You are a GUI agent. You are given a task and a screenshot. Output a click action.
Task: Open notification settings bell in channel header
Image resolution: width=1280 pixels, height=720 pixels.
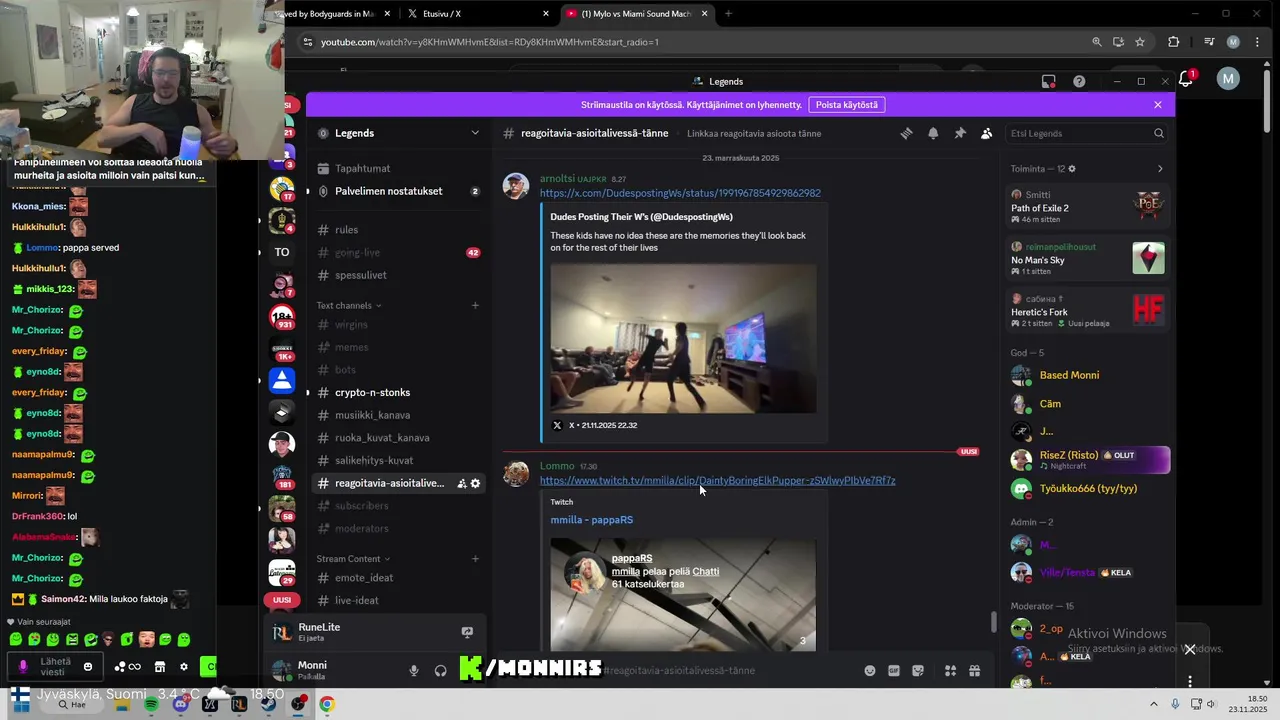(x=933, y=133)
